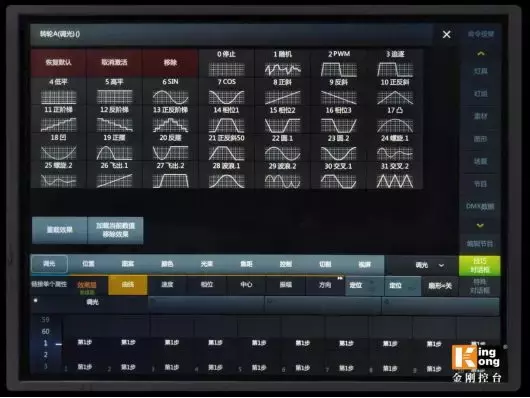Viewport: 530px width, 398px height.
Task: Expand the sidebar down chevron arrow
Action: tap(480, 225)
